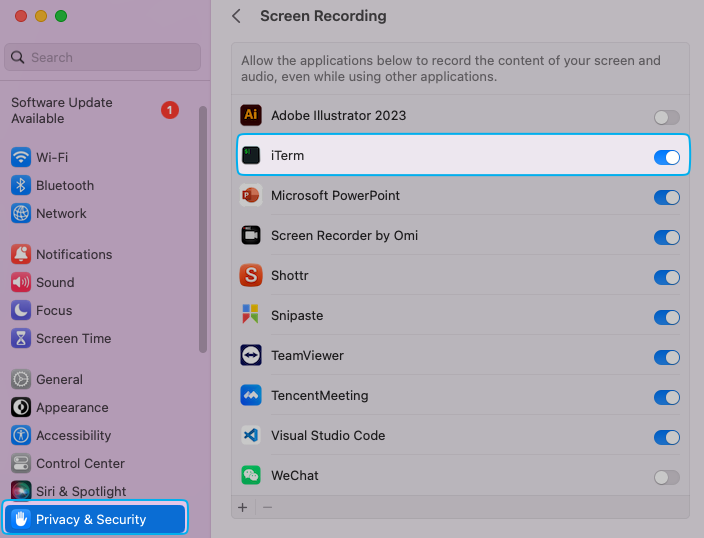Disable Screen Recorder by Omi toggle
Viewport: 704px width, 538px height.
click(666, 237)
